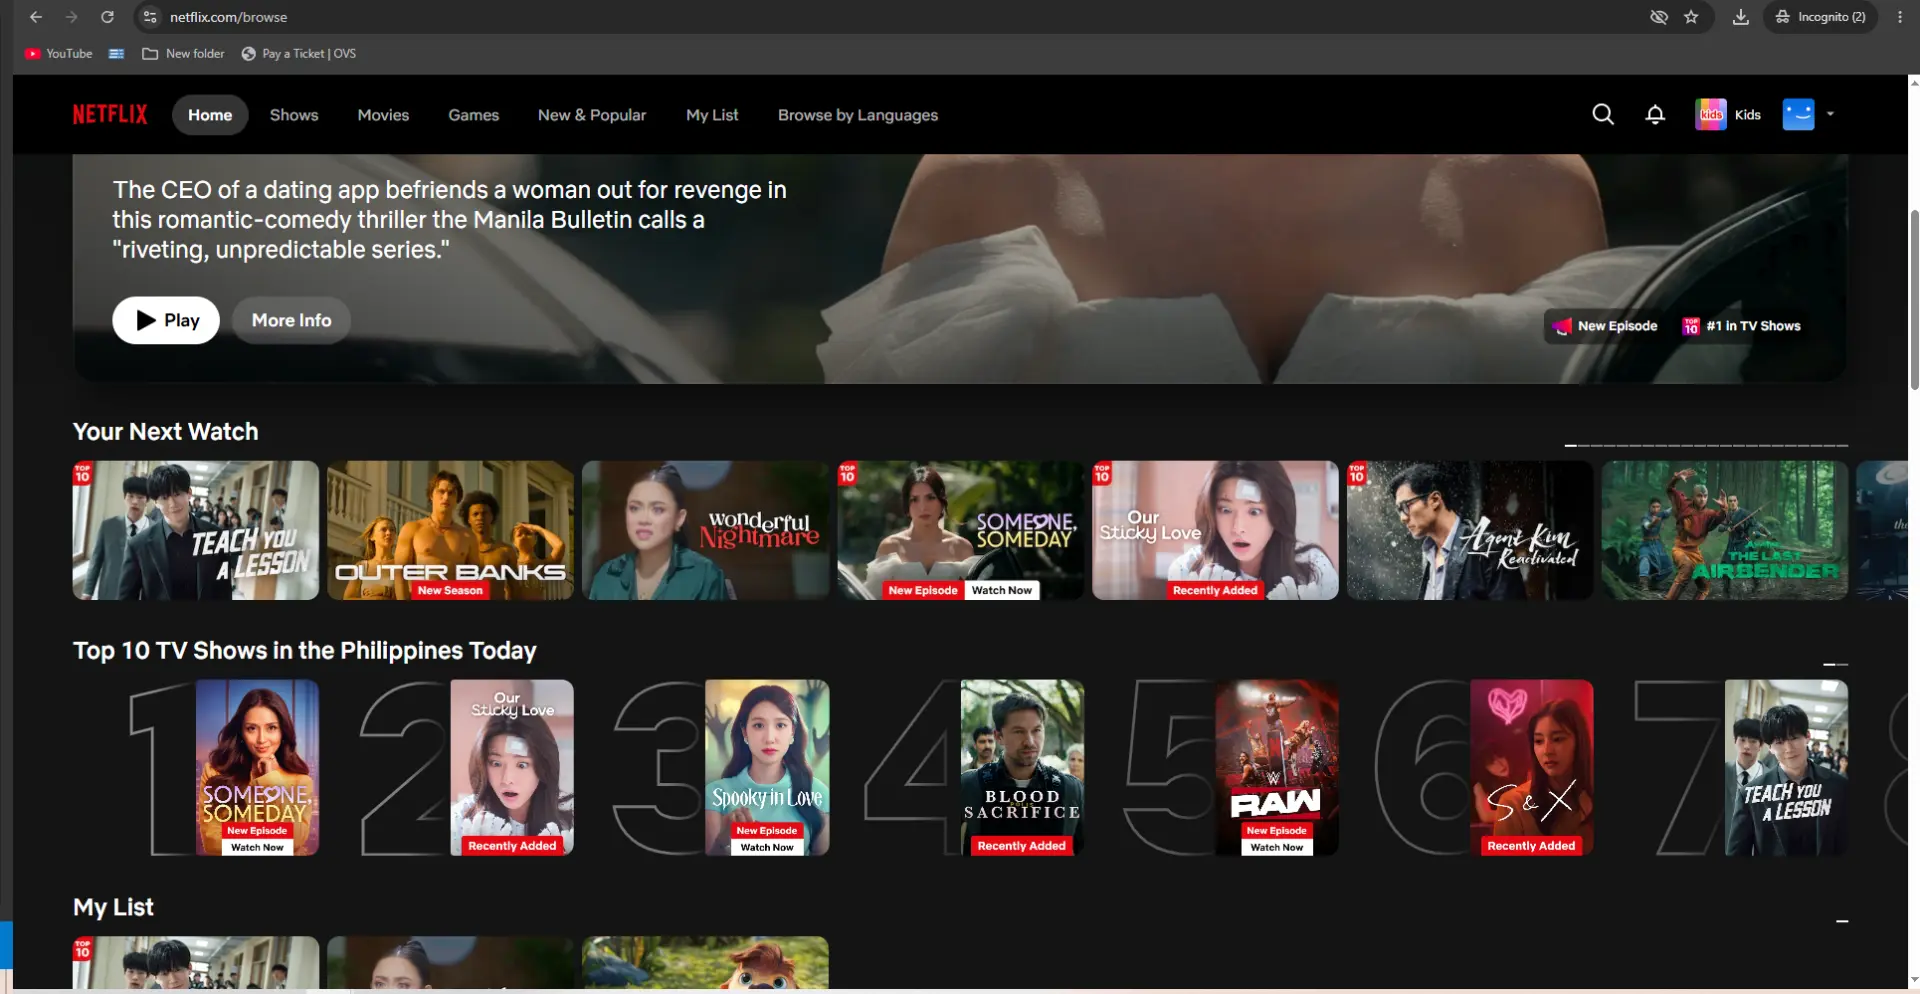Open Pay a Ticket | OVS bookmark
The width and height of the screenshot is (1920, 994).
click(299, 54)
